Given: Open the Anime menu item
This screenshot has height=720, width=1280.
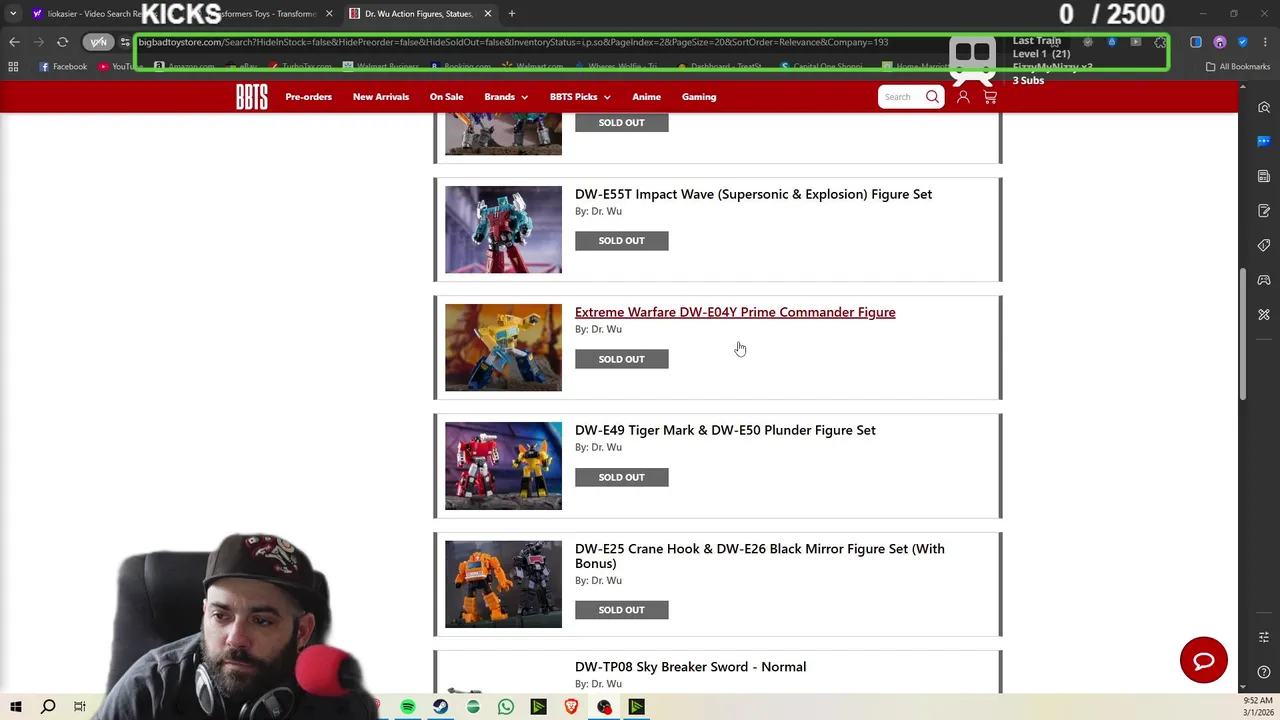Looking at the screenshot, I should (x=646, y=97).
